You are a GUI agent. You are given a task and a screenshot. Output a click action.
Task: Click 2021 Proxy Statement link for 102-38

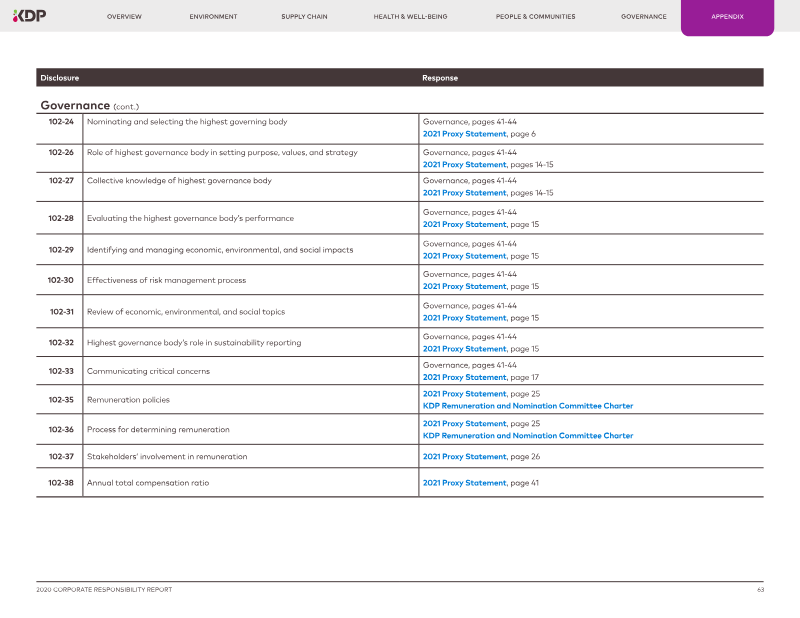(464, 483)
